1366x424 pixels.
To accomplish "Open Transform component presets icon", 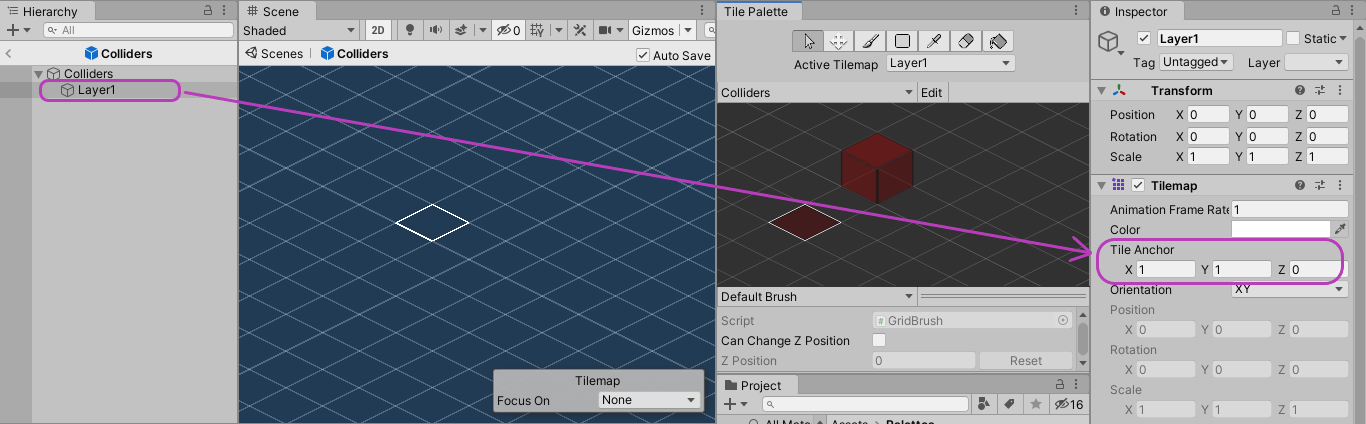I will coord(1320,90).
